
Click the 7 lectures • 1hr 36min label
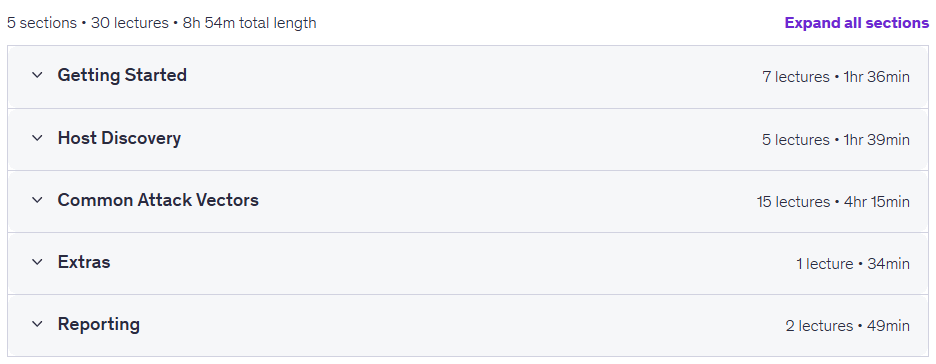(x=836, y=77)
